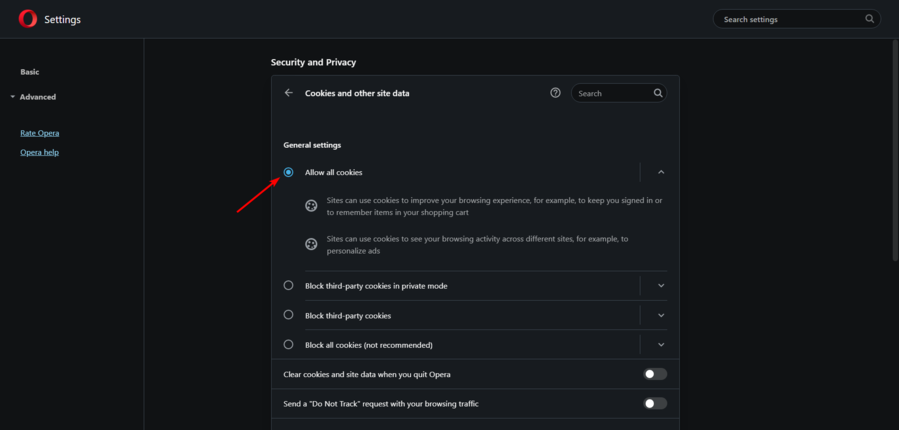
Task: Click the second cookie icon about personalized ads
Action: 311,245
